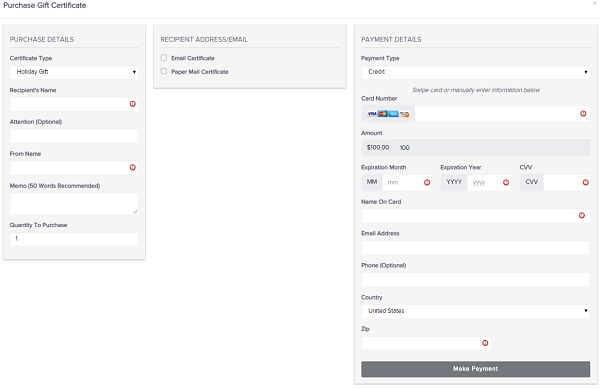Image resolution: width=600 pixels, height=389 pixels.
Task: Click inside the Memo text area
Action: 74,203
